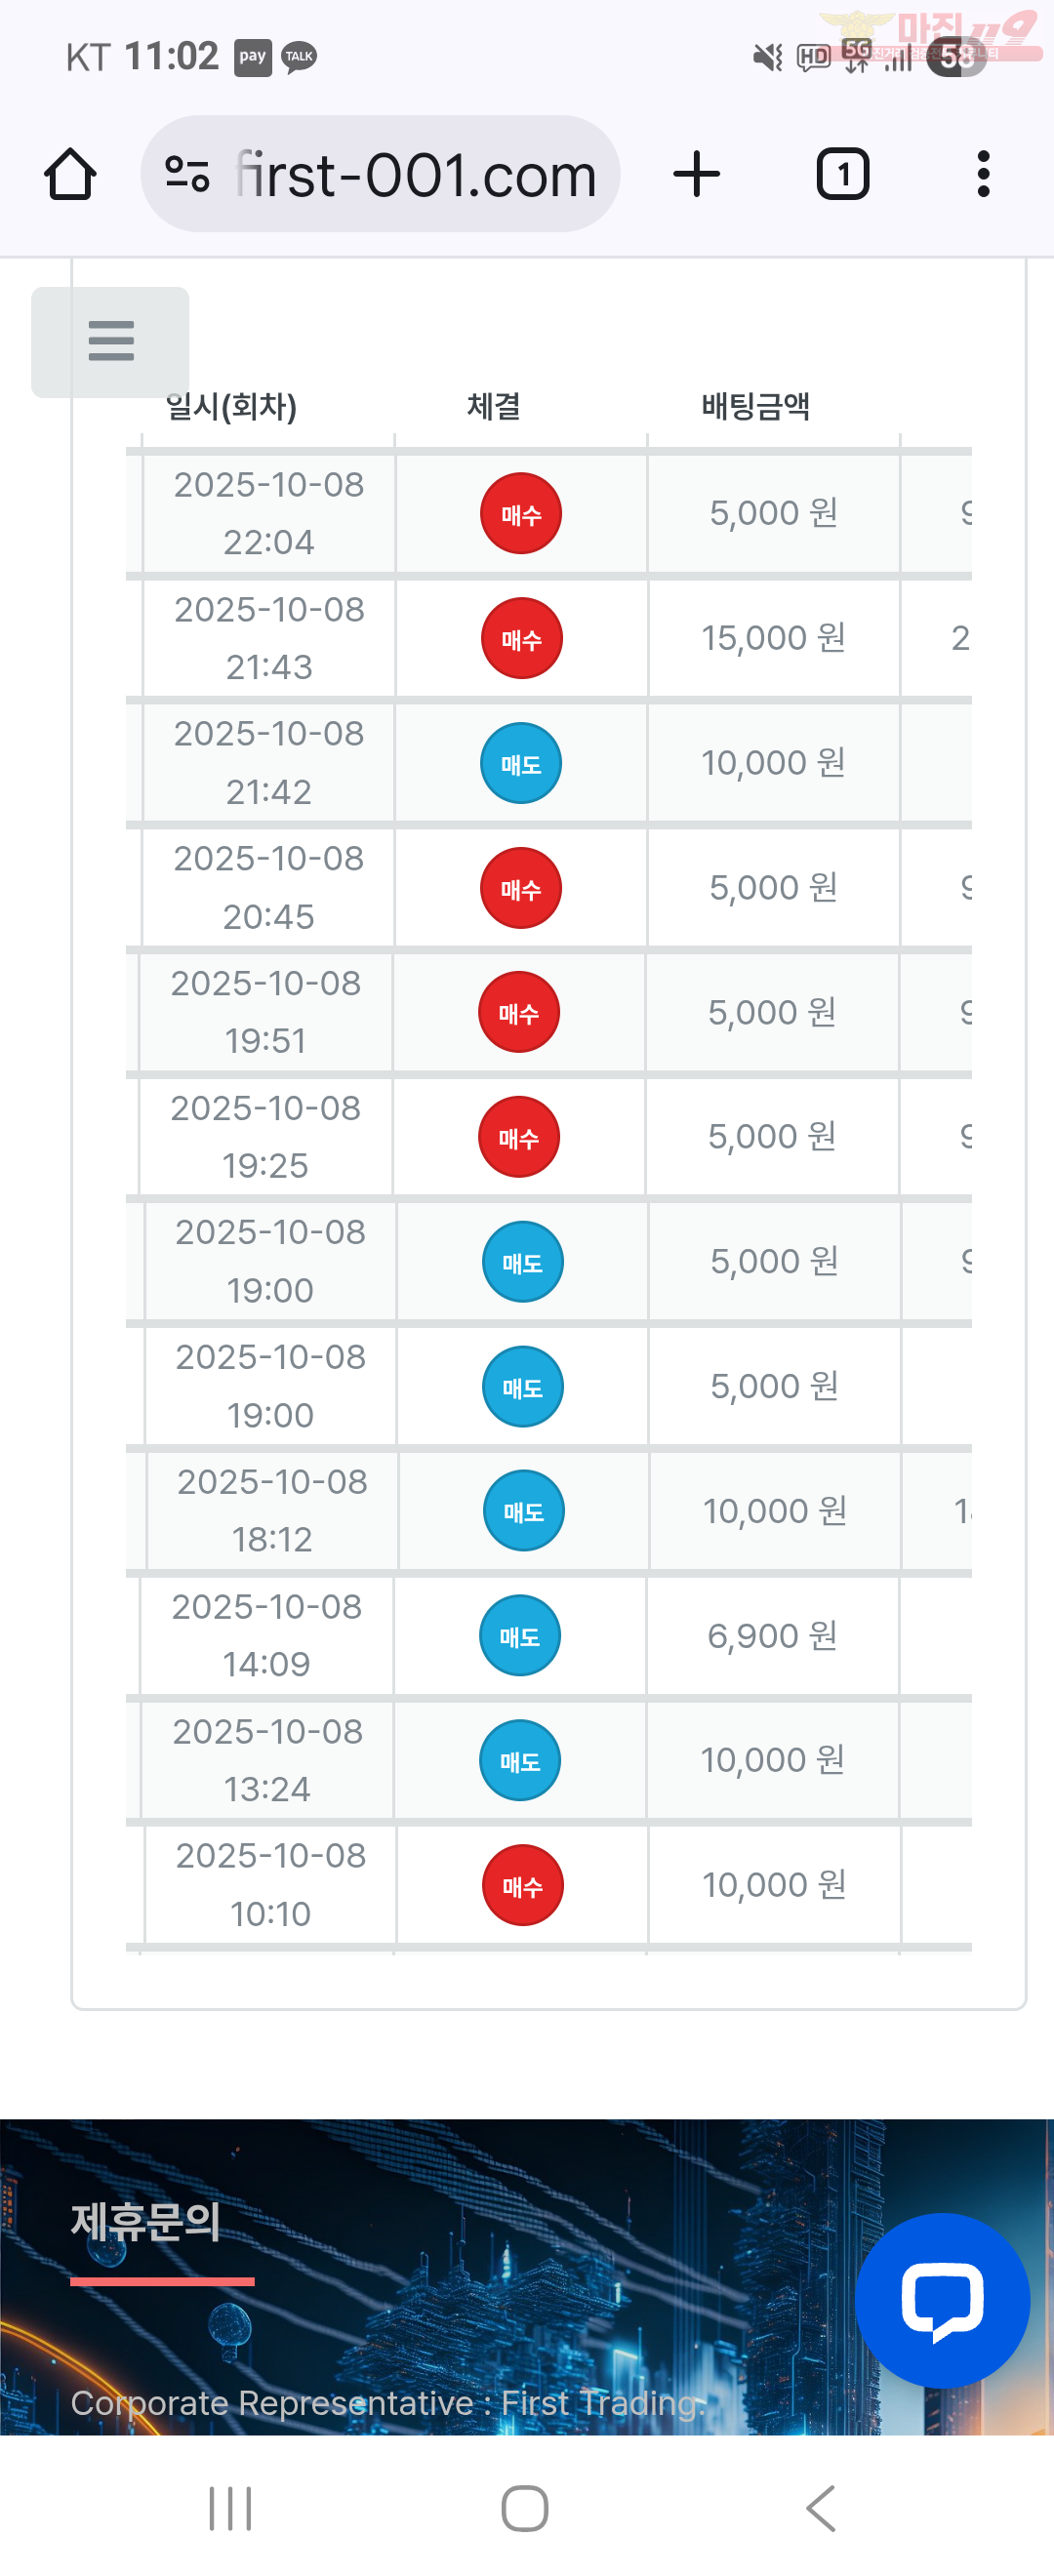Open Android recent apps button

pyautogui.click(x=230, y=2508)
